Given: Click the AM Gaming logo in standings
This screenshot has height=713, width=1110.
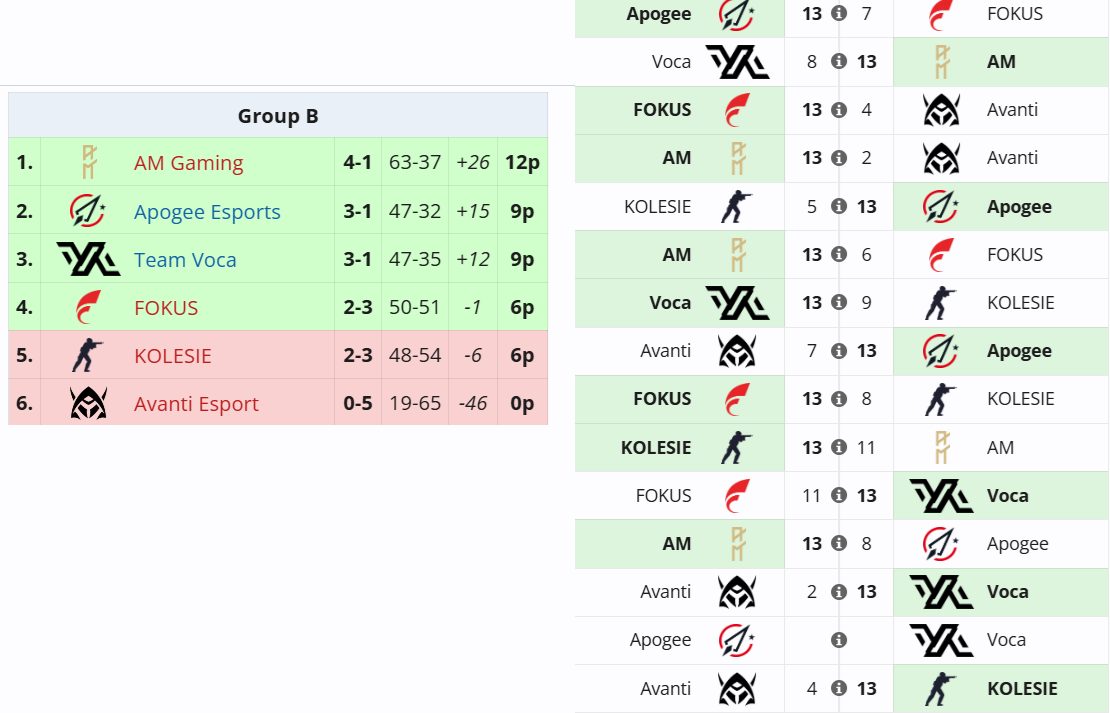Looking at the screenshot, I should tap(88, 163).
